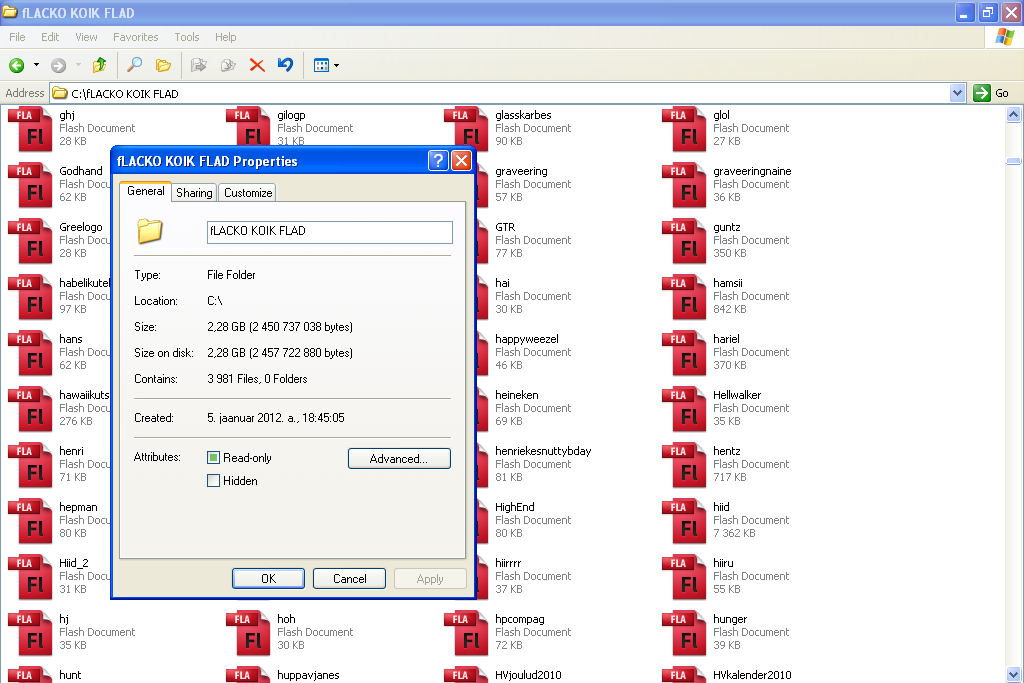
Task: Click OK in the Properties dialog
Action: click(268, 579)
